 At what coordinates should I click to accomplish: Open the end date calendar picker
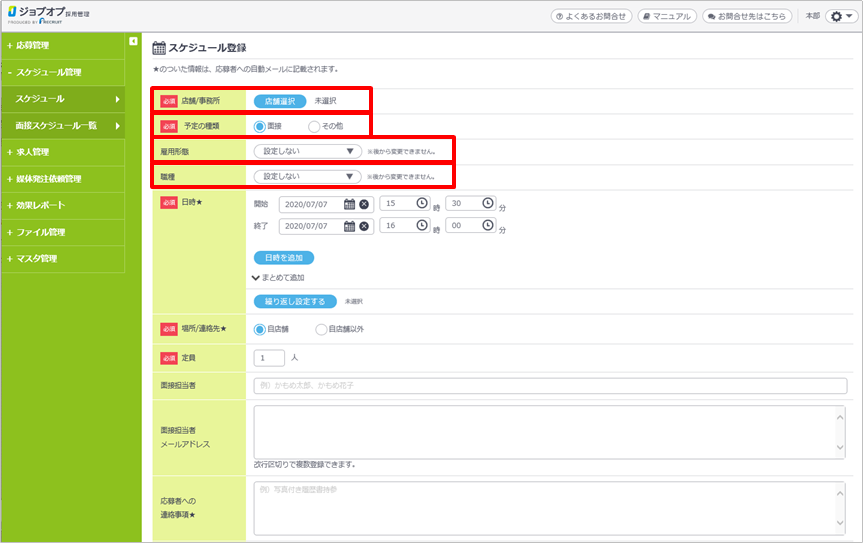point(349,226)
